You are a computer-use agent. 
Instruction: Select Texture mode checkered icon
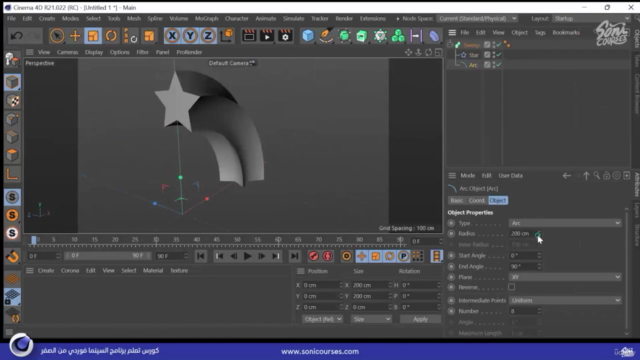pos(12,101)
